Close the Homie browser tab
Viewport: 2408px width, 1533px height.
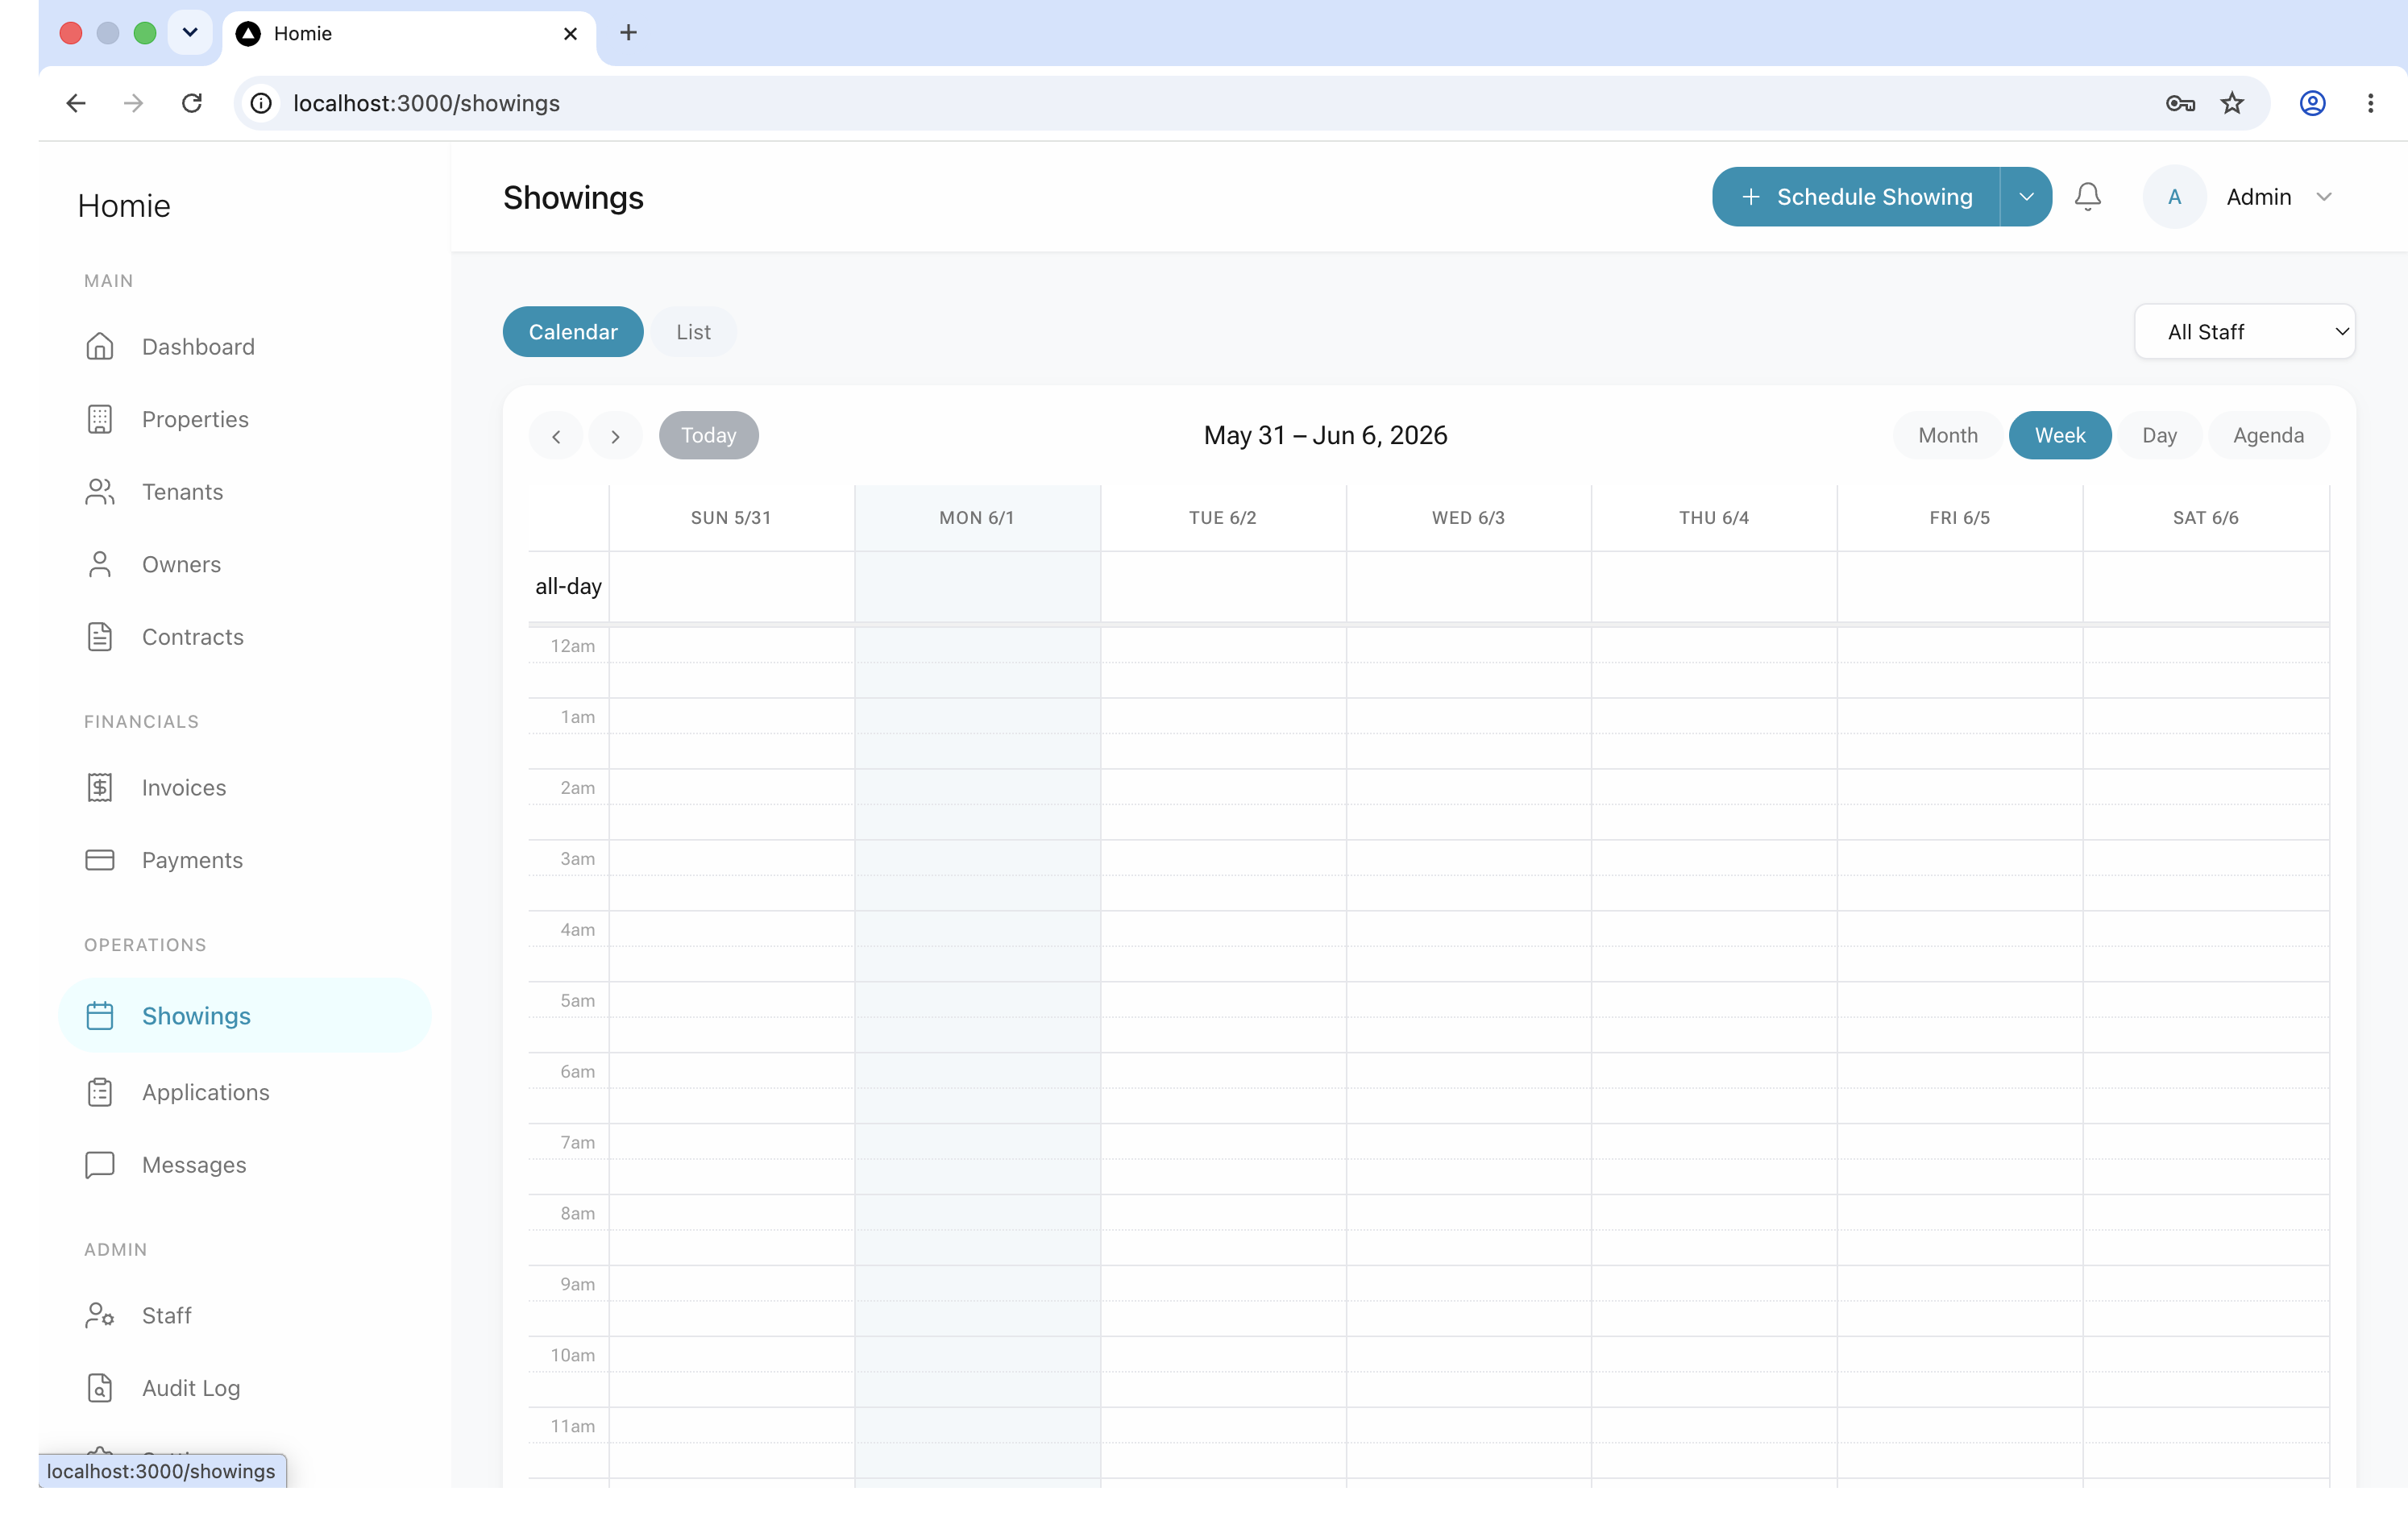(570, 34)
